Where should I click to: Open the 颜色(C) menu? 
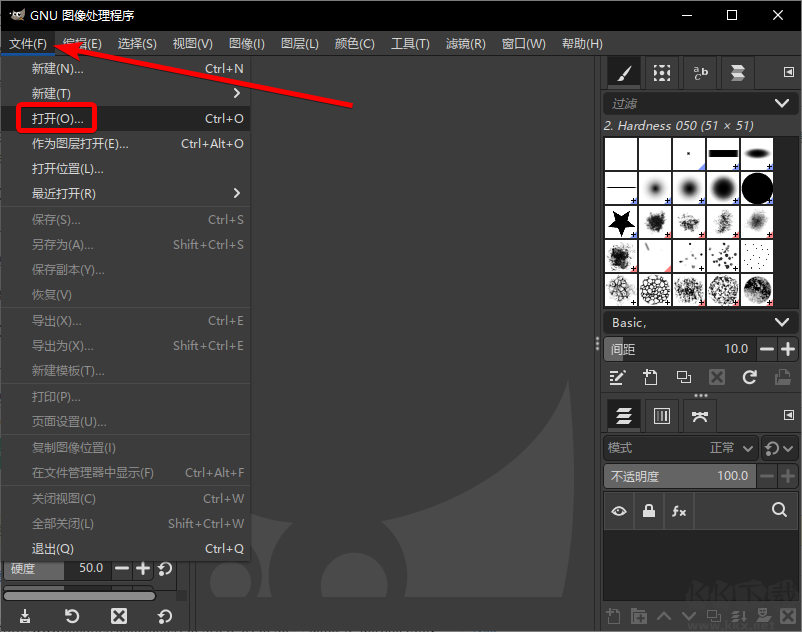coord(354,44)
